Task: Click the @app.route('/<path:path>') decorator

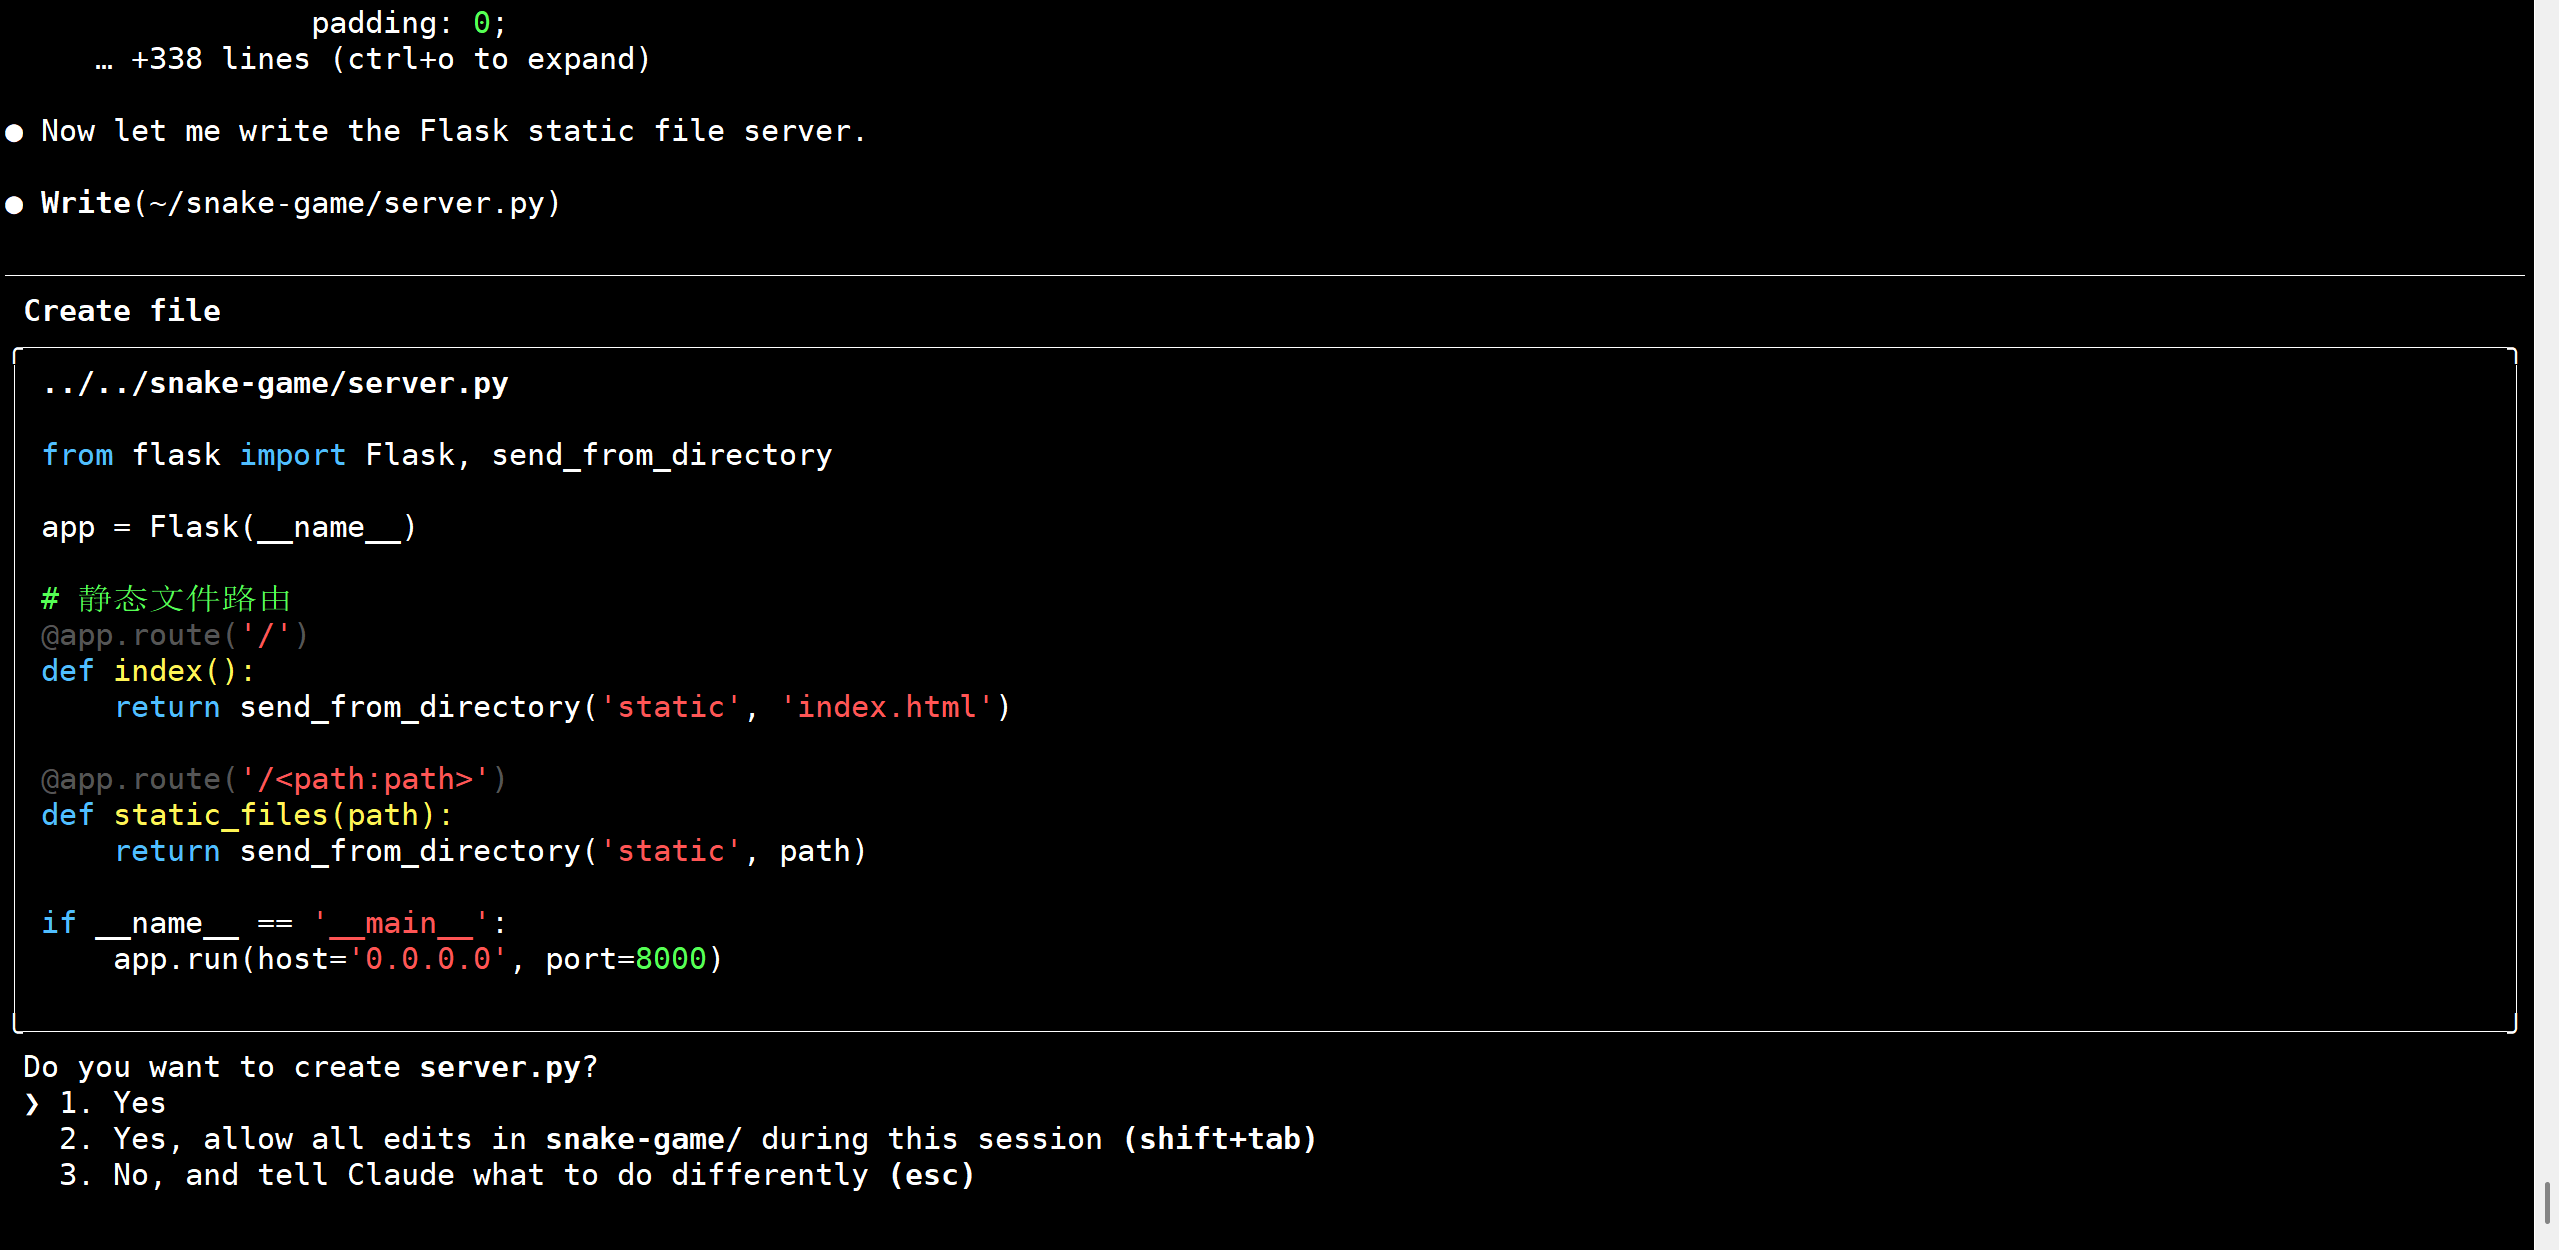Action: coord(274,779)
